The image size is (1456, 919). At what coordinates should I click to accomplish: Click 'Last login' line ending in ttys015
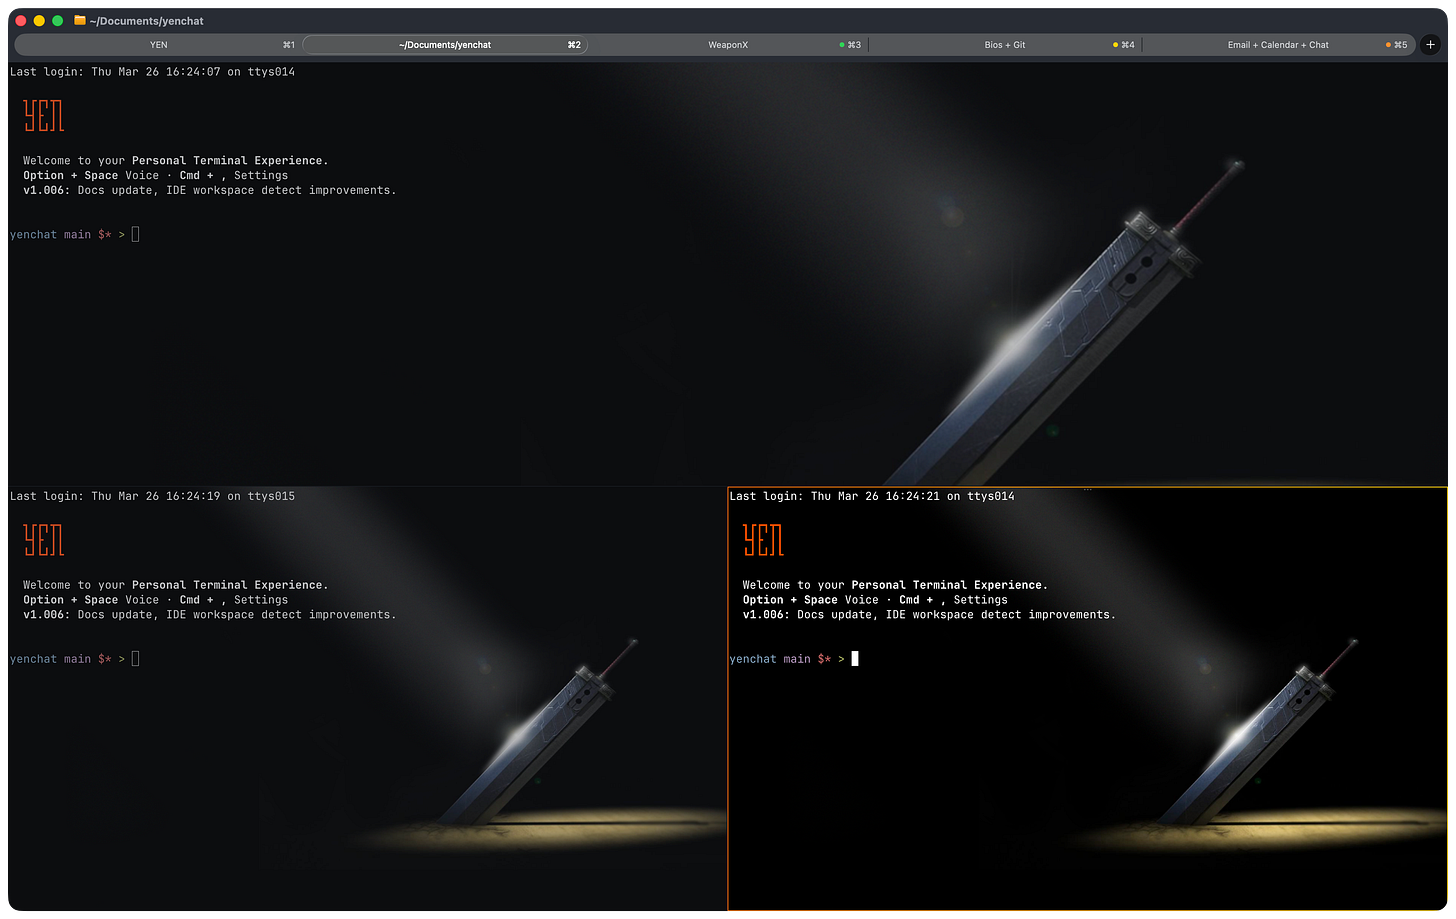pos(152,496)
